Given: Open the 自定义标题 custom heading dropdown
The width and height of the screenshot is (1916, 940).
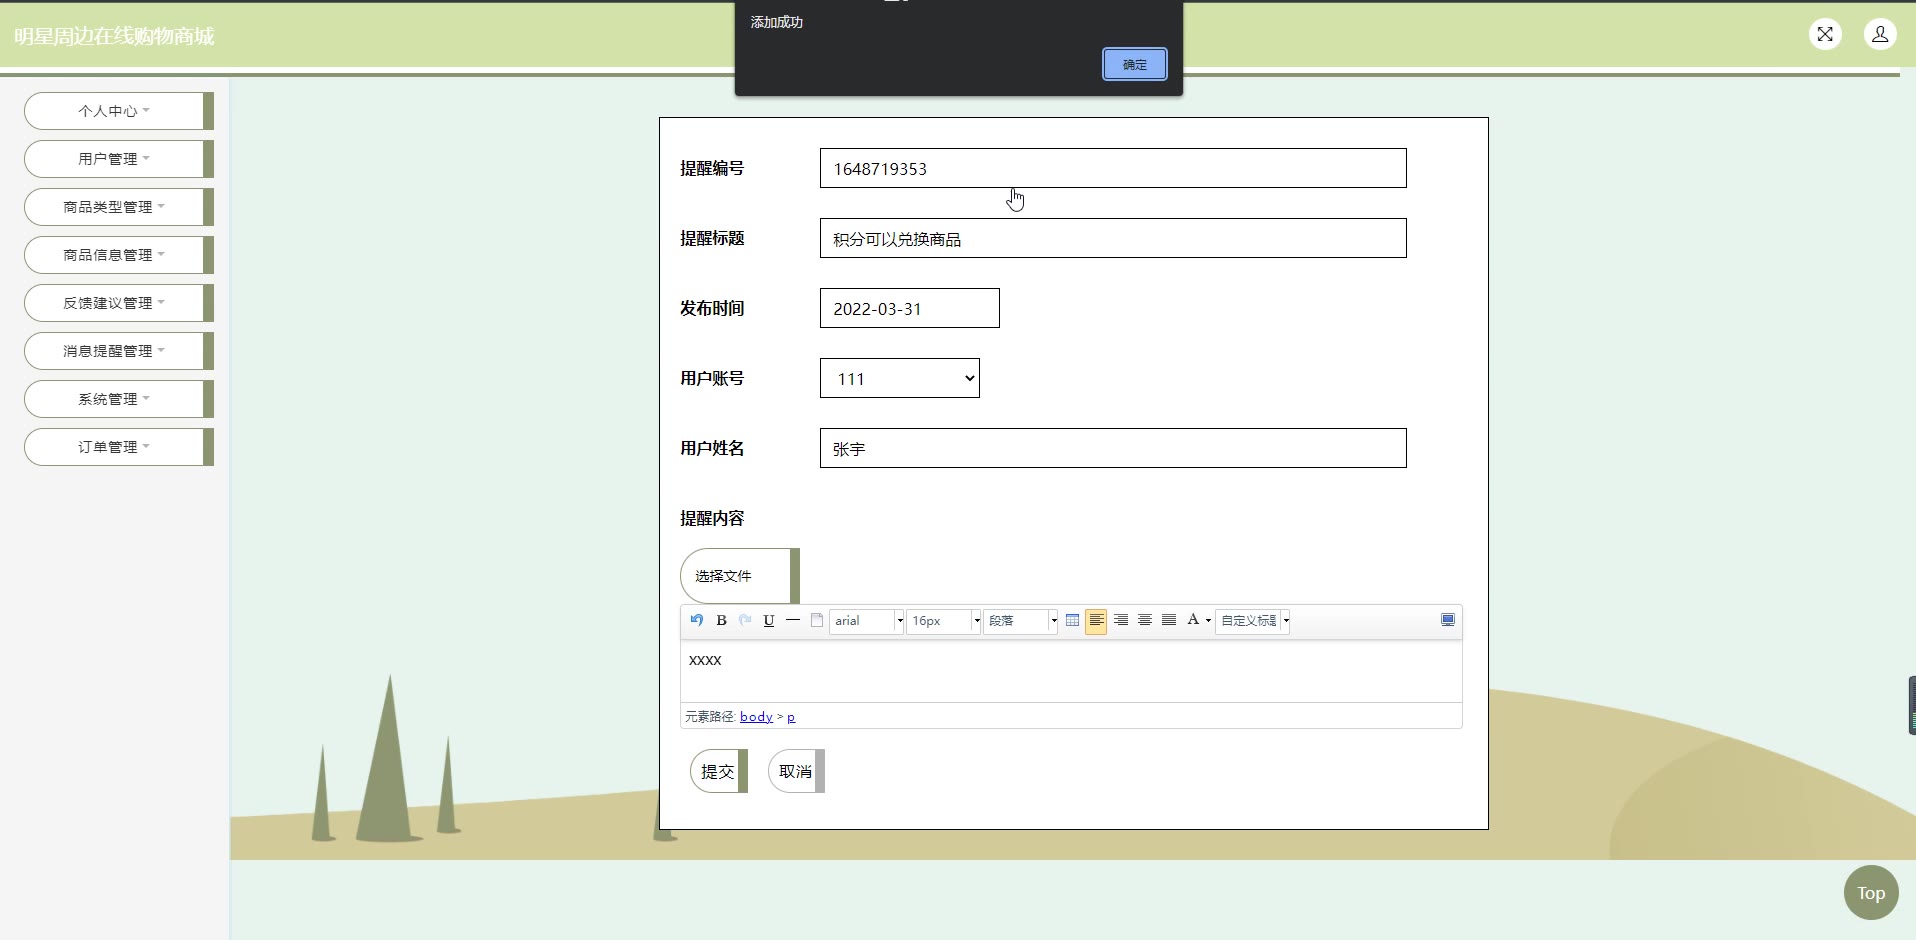Looking at the screenshot, I should (x=1252, y=621).
